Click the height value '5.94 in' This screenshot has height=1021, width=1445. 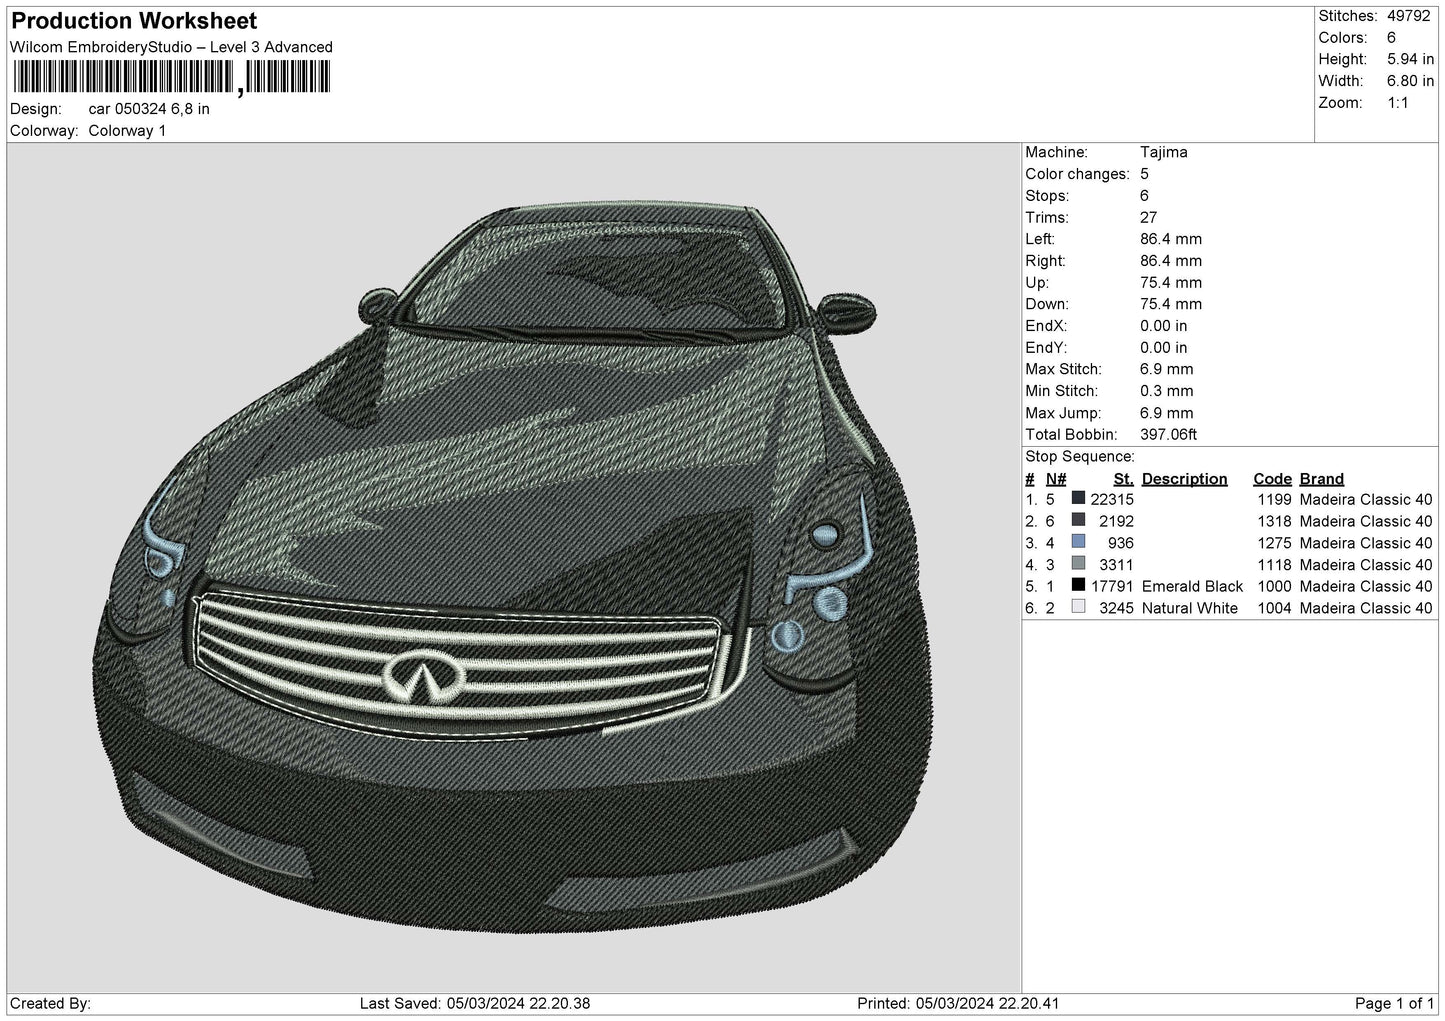1410,60
